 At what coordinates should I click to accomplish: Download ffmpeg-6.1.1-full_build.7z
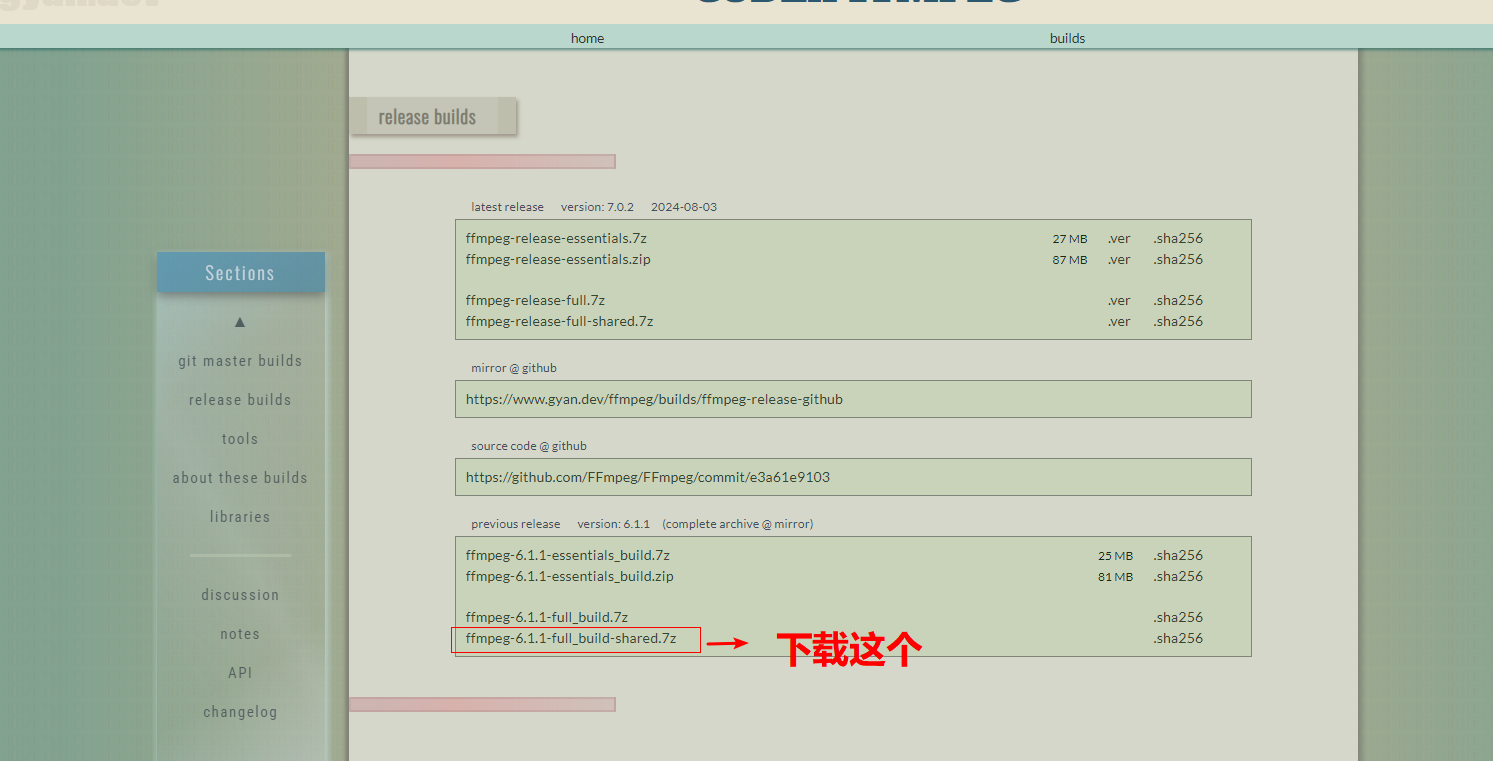pyautogui.click(x=547, y=617)
